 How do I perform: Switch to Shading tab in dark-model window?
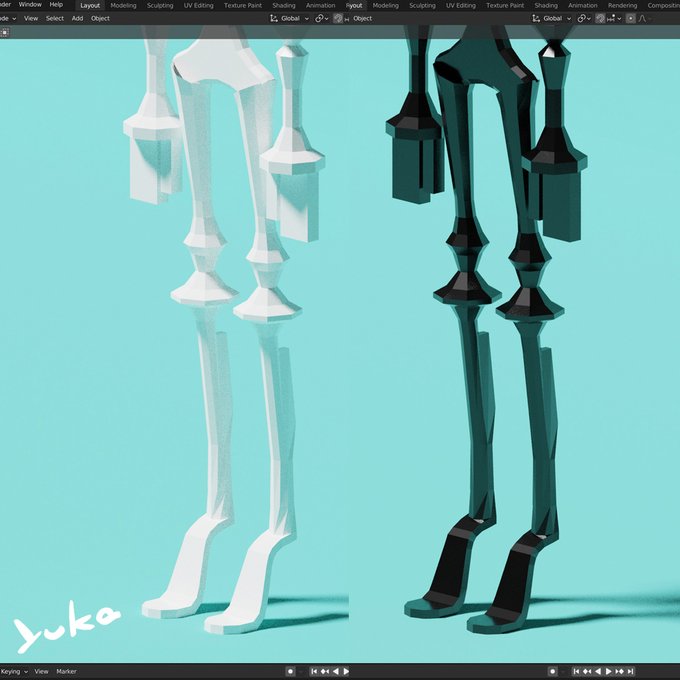click(x=546, y=6)
